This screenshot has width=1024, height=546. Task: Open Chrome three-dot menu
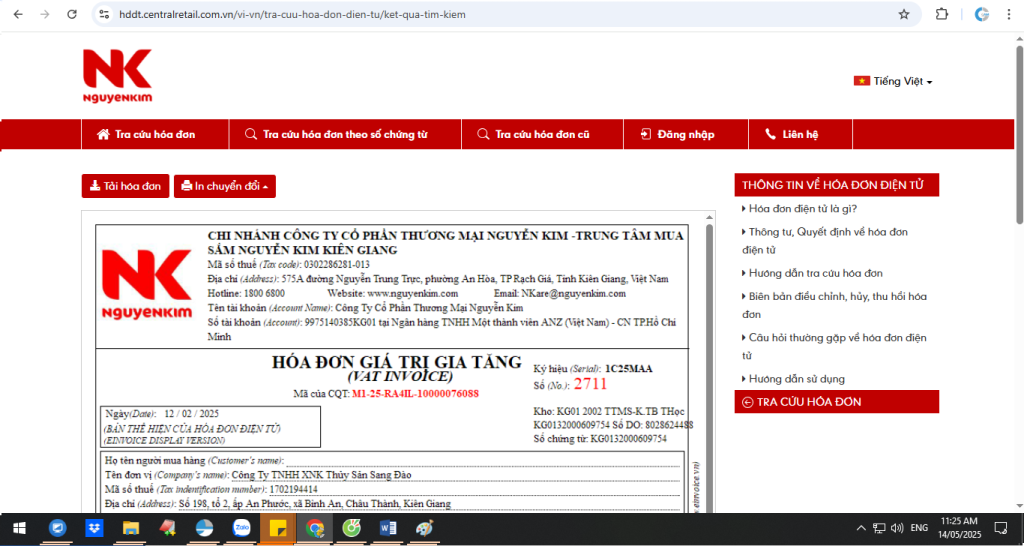1009,14
